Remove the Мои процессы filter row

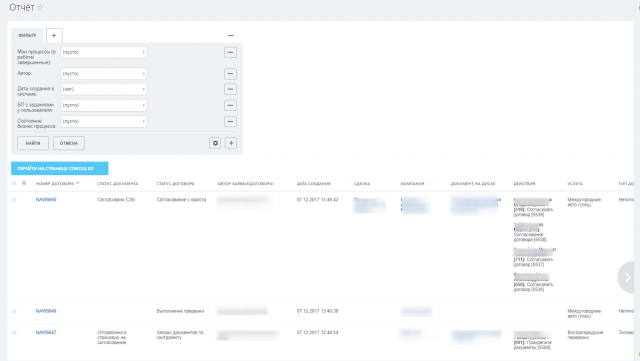pos(230,52)
